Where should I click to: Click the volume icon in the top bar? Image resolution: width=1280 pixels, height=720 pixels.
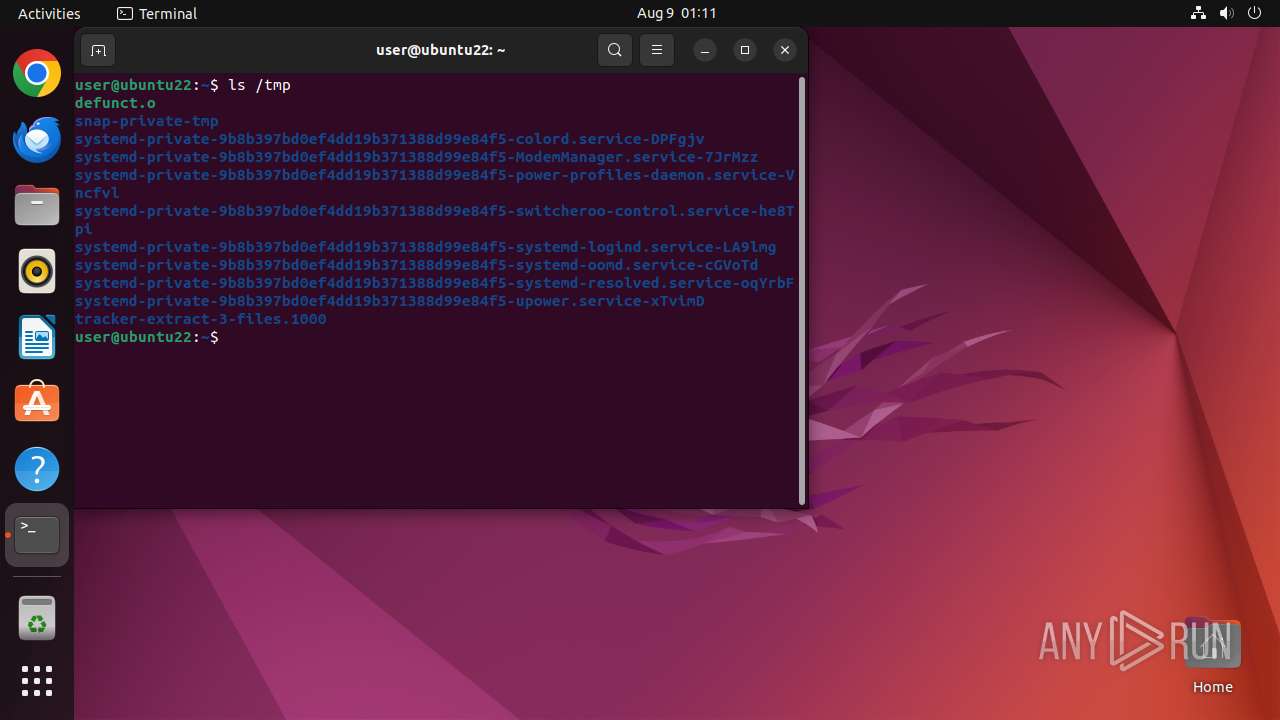click(x=1227, y=13)
